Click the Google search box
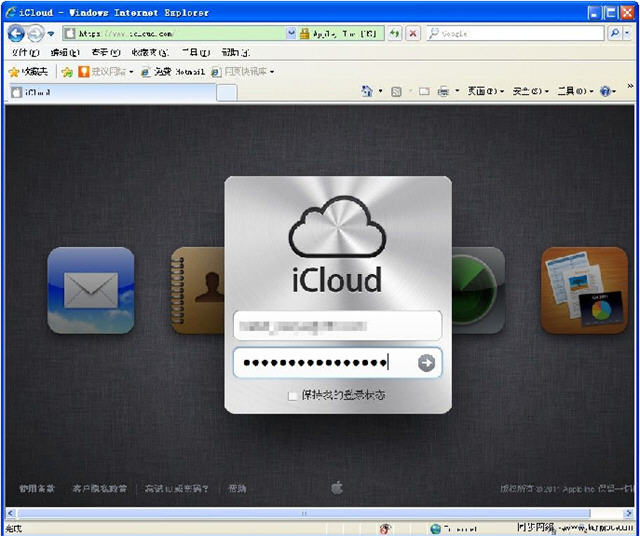This screenshot has height=536, width=640. [515, 33]
